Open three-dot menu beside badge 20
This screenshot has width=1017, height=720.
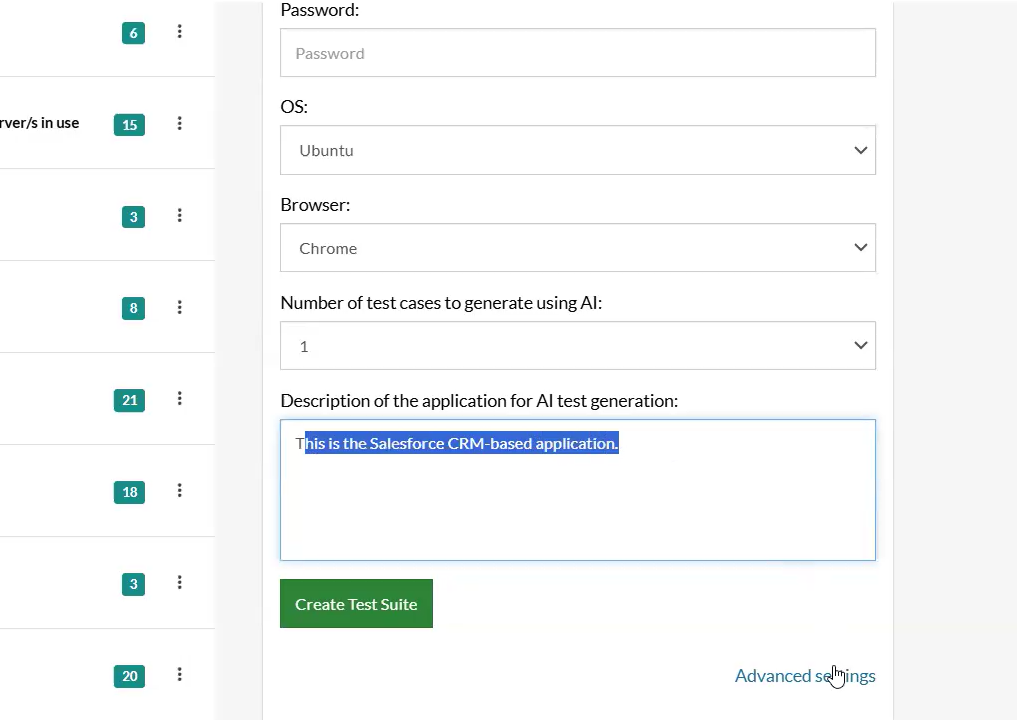click(180, 675)
